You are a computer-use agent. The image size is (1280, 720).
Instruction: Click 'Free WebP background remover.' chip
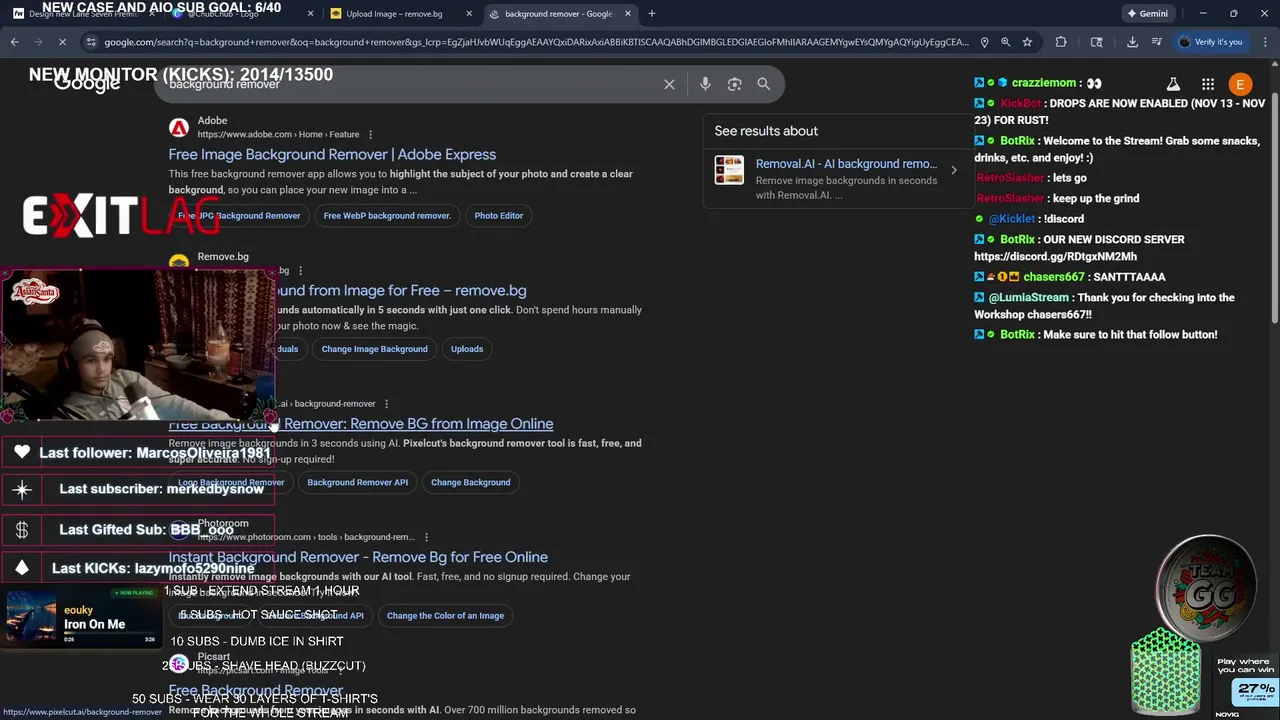(387, 215)
